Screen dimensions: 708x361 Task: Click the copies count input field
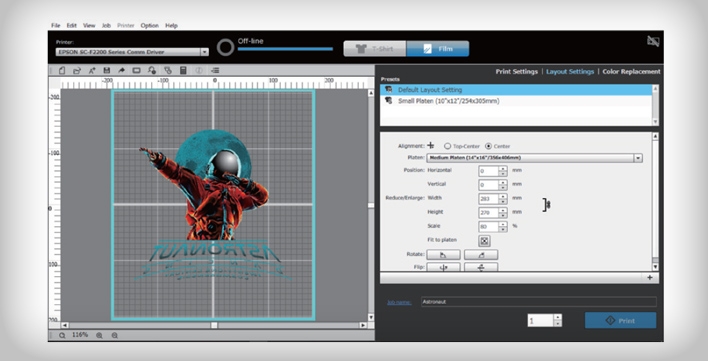tap(540, 320)
